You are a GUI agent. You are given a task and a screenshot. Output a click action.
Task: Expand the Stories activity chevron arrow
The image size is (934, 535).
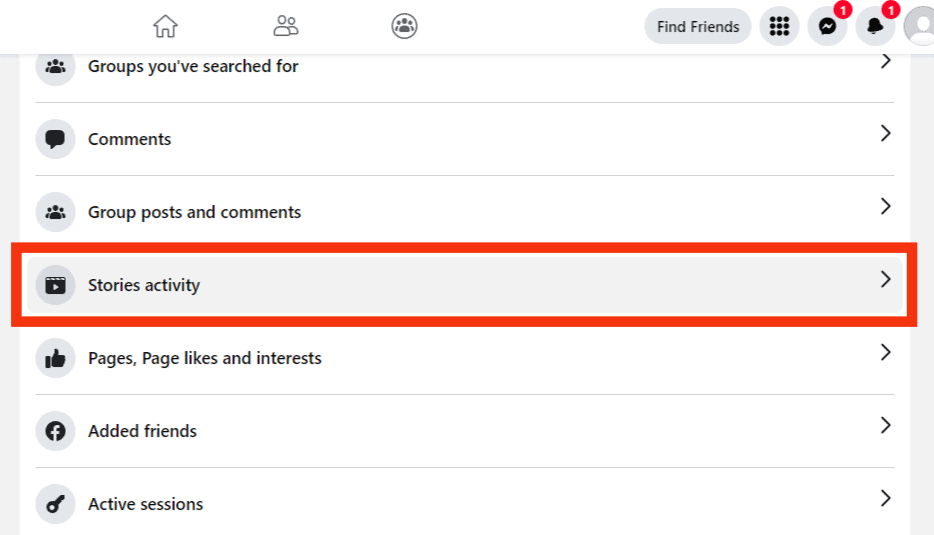[x=886, y=279]
